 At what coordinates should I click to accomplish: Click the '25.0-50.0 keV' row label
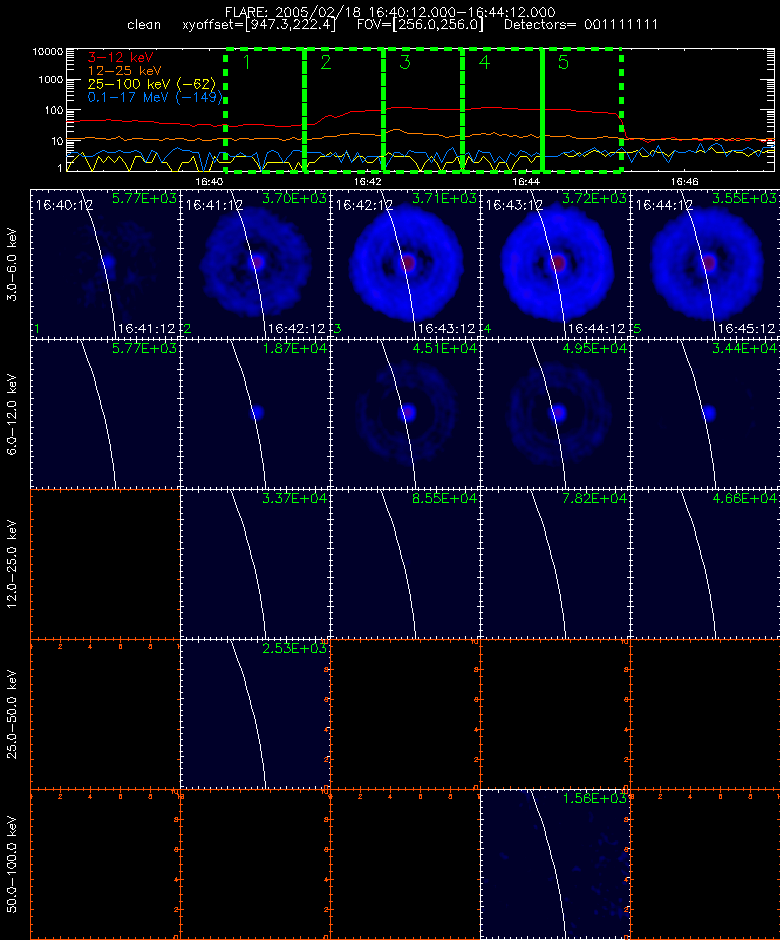tap(12, 714)
